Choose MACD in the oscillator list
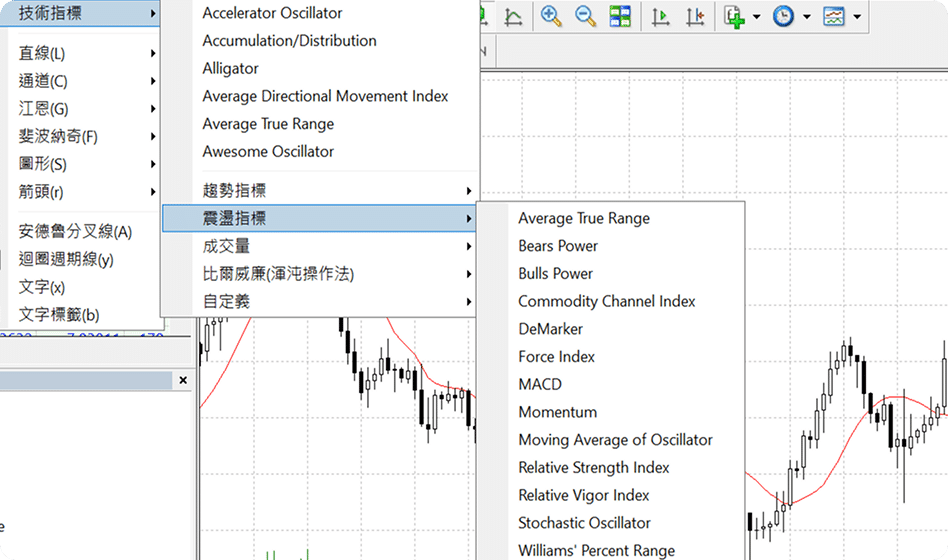The image size is (948, 560). (540, 384)
